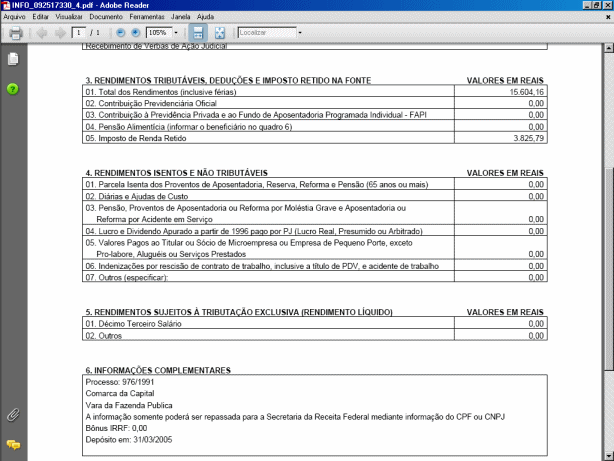Viewport: 614px width, 461px height.
Task: Click text 'Bônus IRRF: 0,00'
Action: [116, 428]
